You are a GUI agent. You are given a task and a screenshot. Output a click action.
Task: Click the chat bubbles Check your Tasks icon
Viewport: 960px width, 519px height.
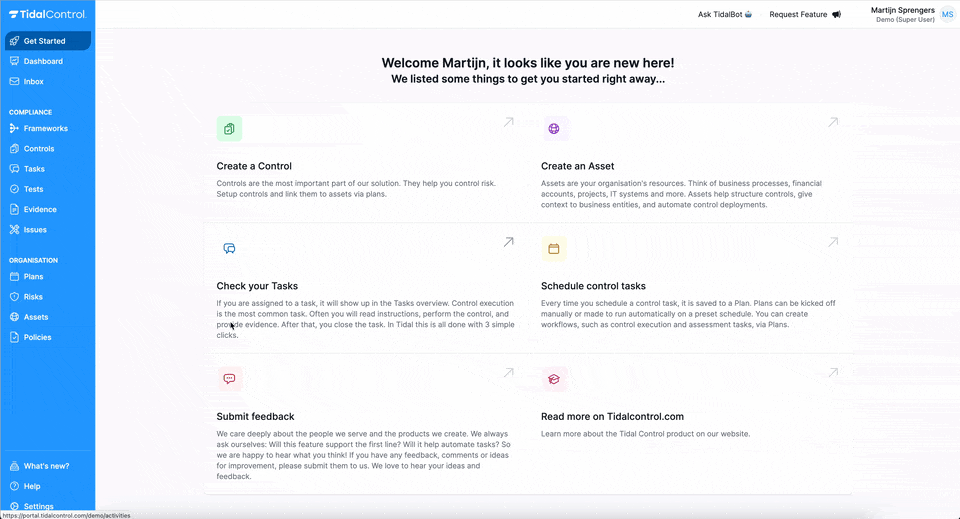tap(229, 248)
